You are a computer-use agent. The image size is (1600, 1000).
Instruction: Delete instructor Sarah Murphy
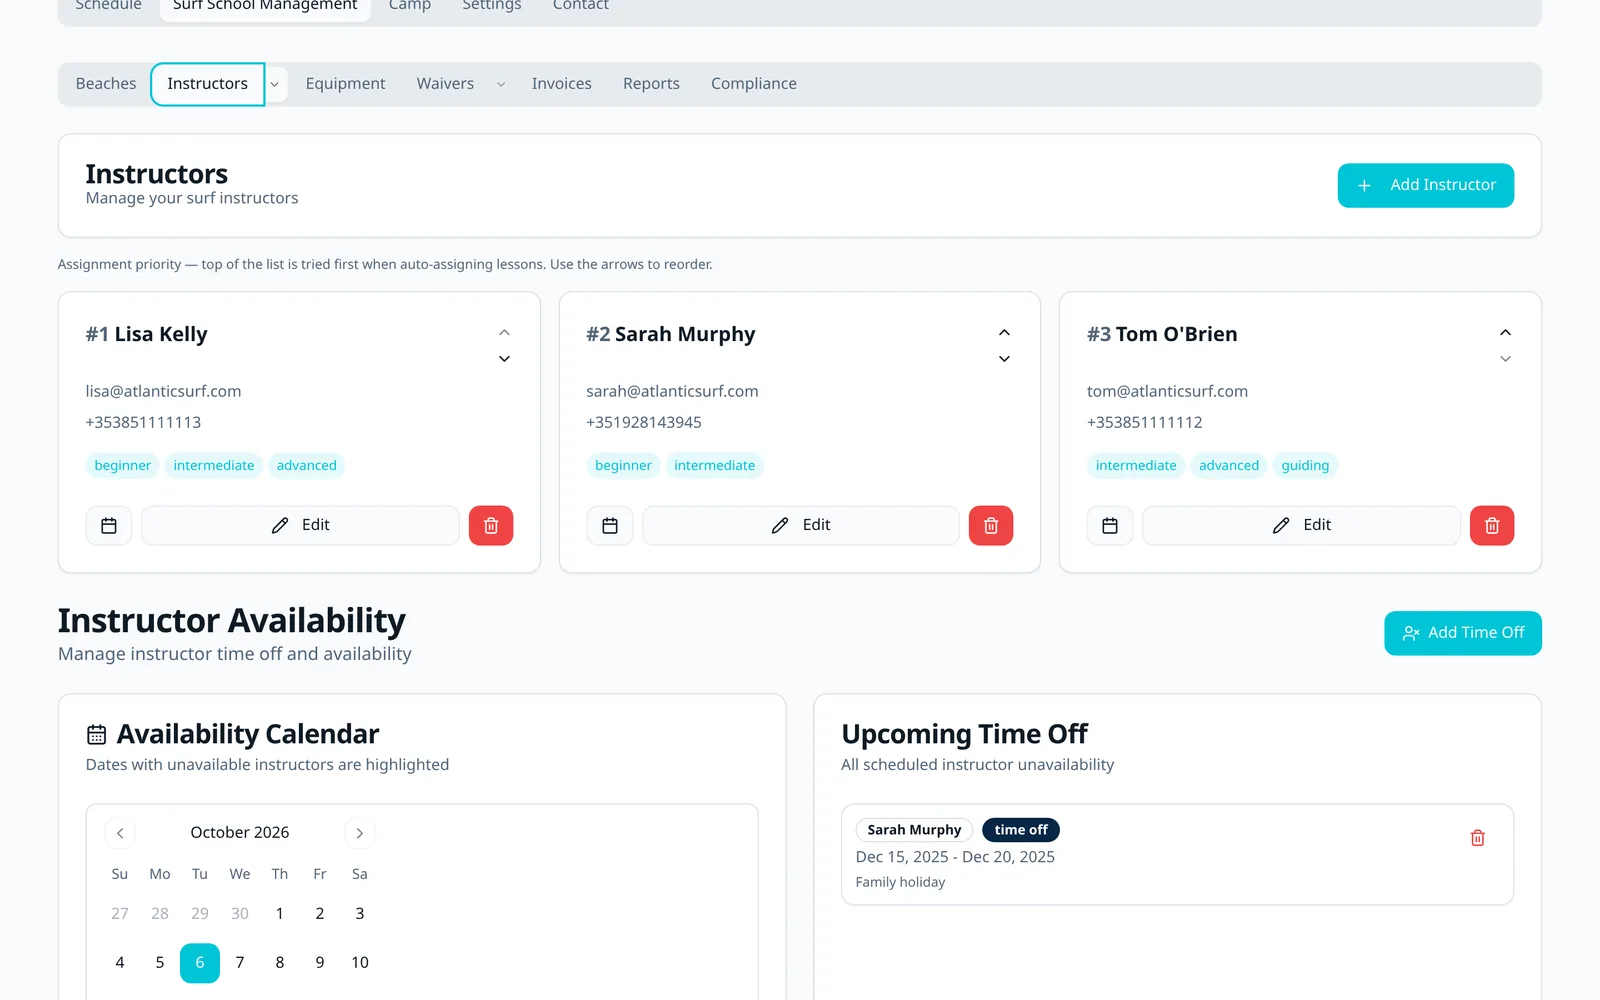[991, 525]
